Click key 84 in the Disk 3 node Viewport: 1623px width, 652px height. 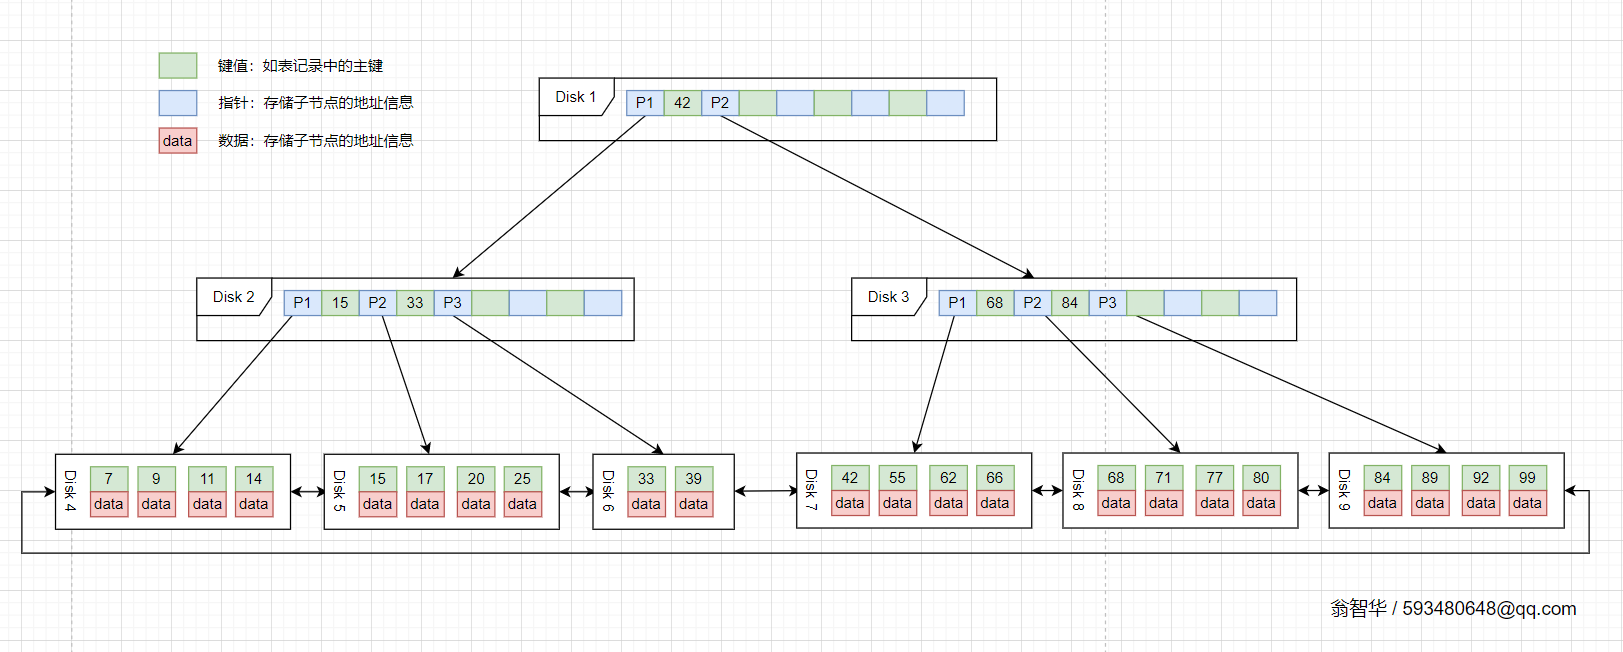(x=1070, y=303)
